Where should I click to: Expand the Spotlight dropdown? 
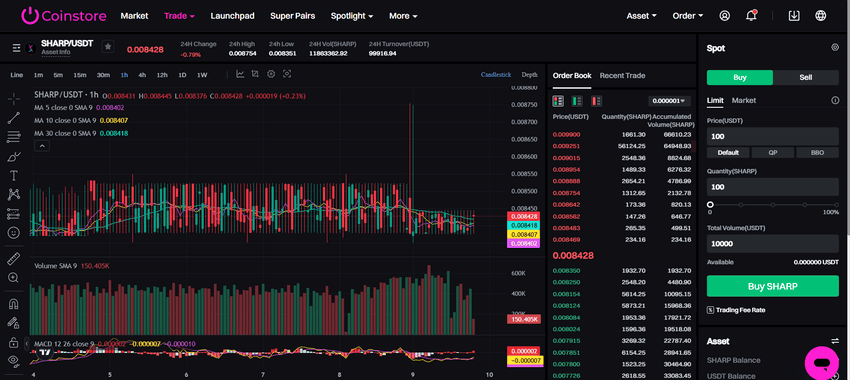pyautogui.click(x=352, y=16)
